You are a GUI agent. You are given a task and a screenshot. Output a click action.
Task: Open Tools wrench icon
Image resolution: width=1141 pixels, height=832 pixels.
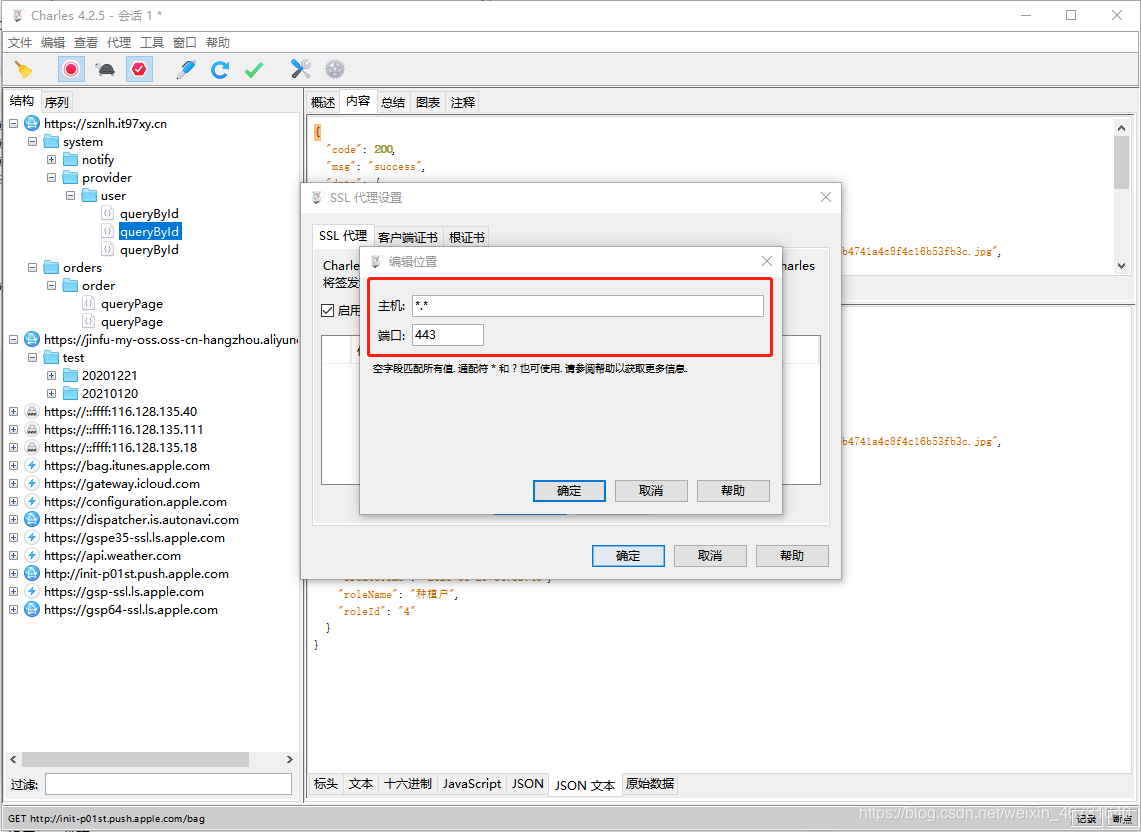301,69
